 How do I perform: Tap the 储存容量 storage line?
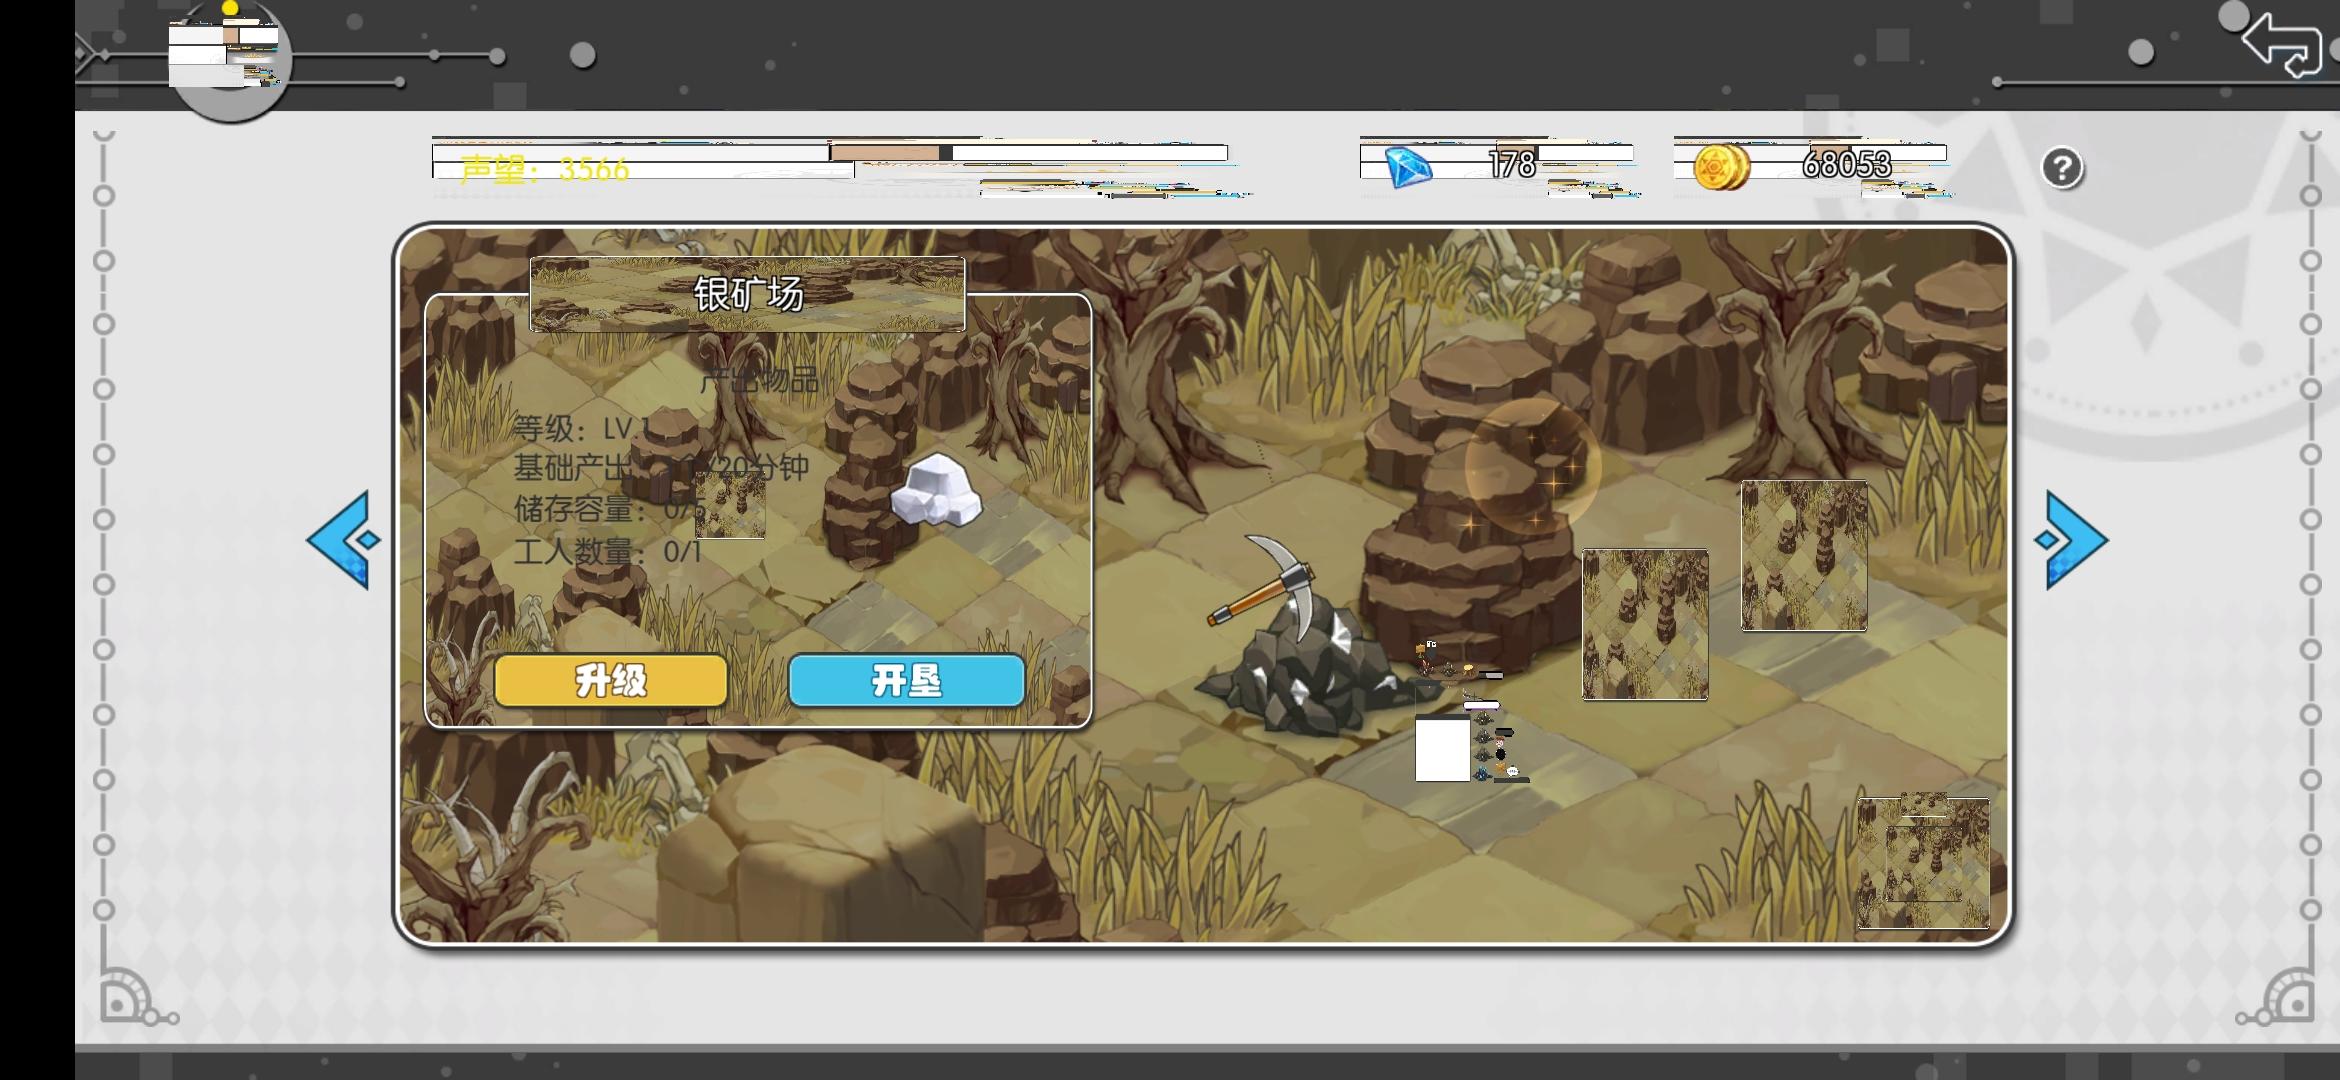610,509
